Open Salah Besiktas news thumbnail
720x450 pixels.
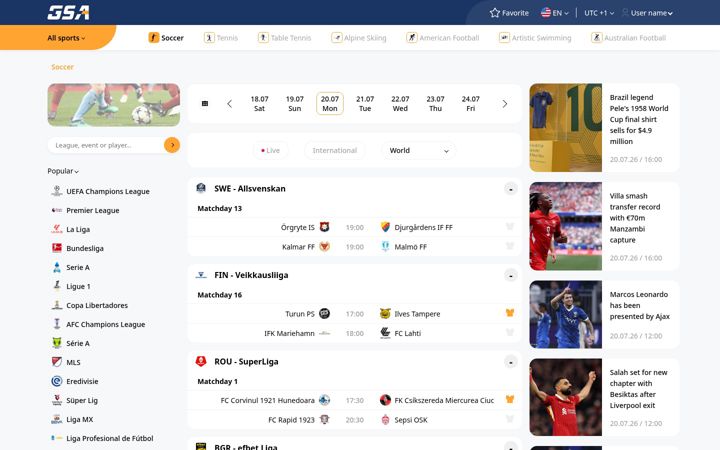(565, 397)
